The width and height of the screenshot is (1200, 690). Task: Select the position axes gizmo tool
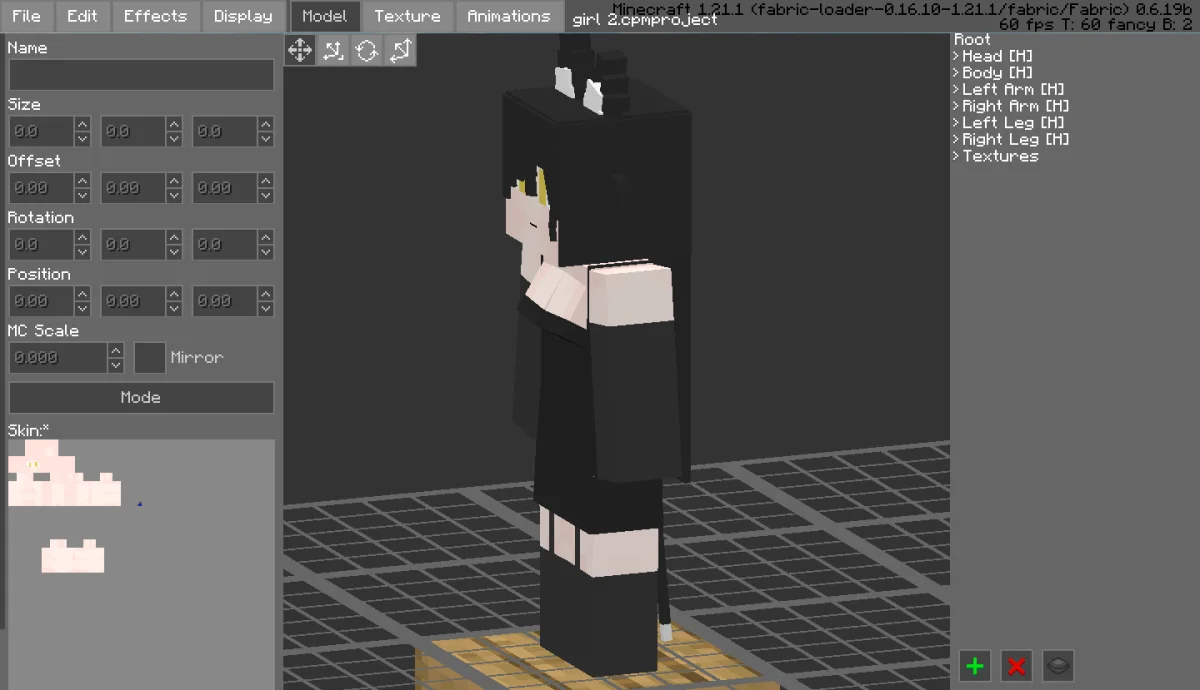pos(399,50)
